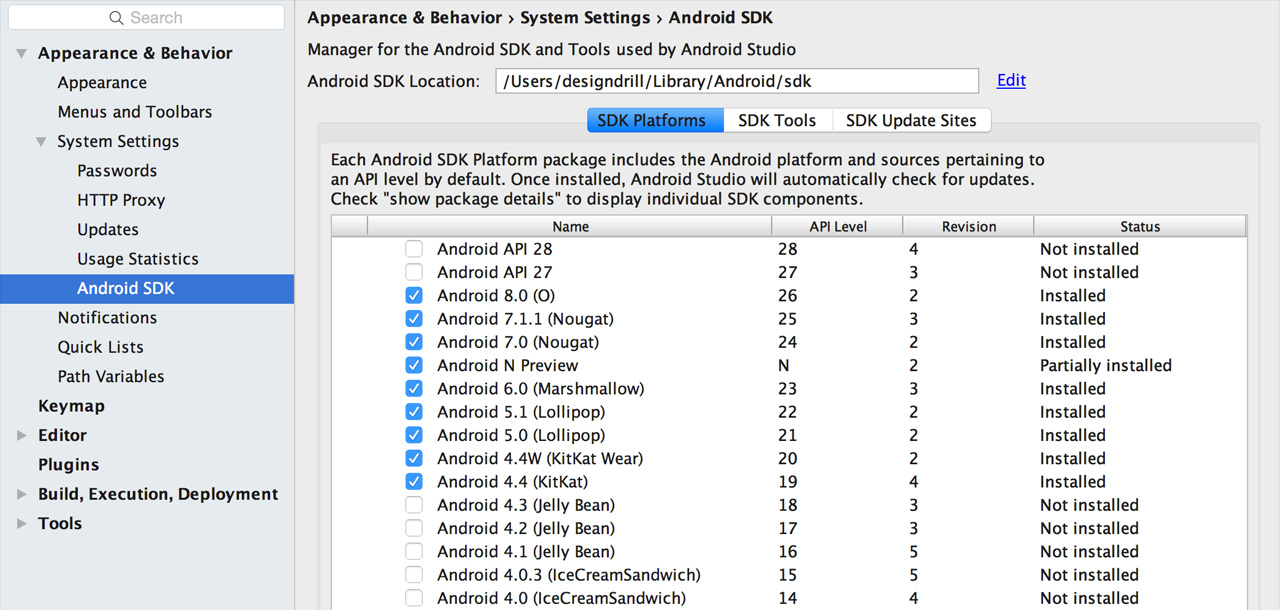
Task: Click the Edit link for SDK location
Action: pyautogui.click(x=1011, y=80)
